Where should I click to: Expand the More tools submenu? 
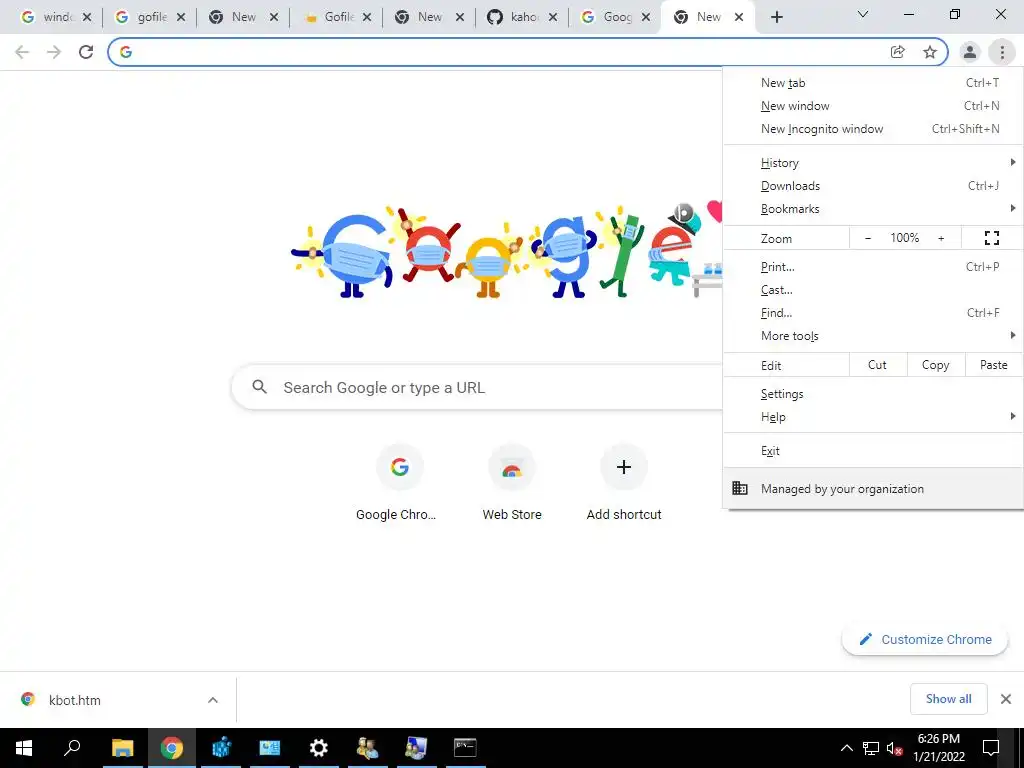[873, 336]
